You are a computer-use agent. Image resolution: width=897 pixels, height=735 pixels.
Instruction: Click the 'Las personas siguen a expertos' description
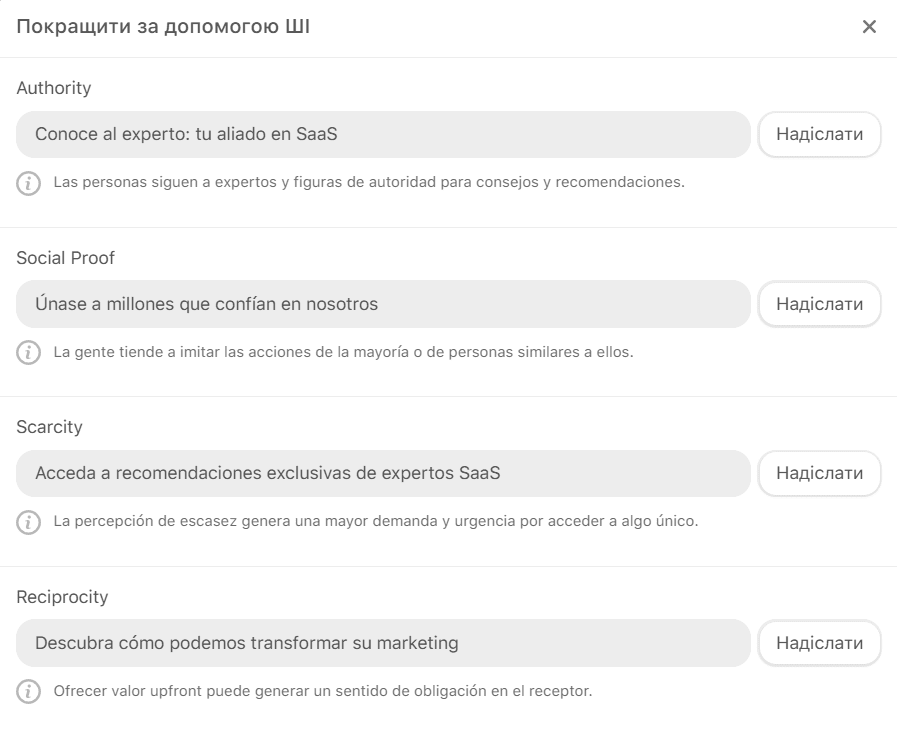coord(369,183)
